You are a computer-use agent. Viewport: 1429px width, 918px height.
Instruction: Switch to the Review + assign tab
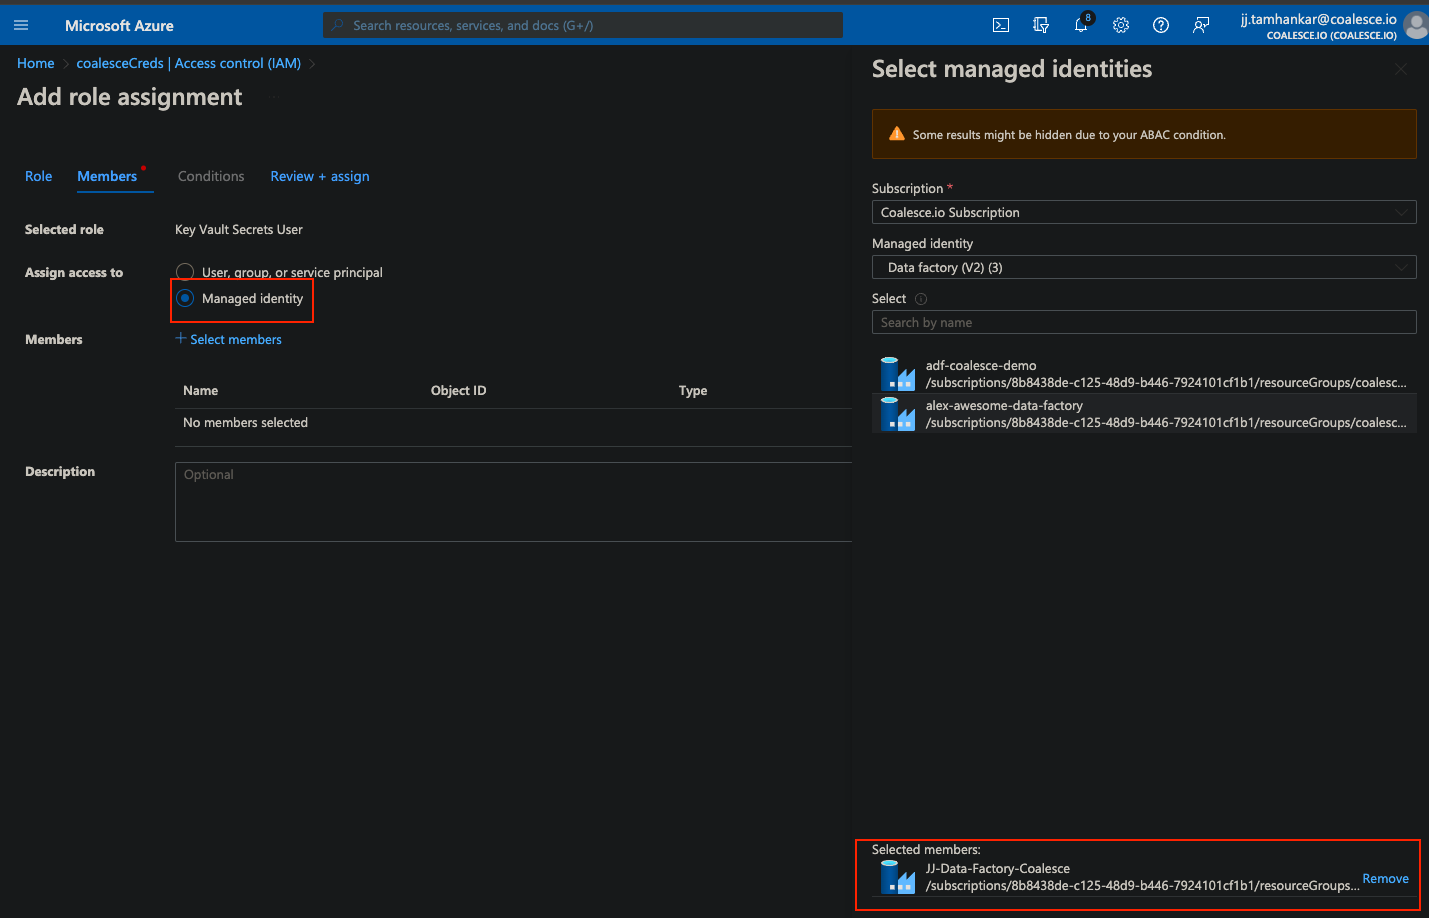click(x=320, y=176)
